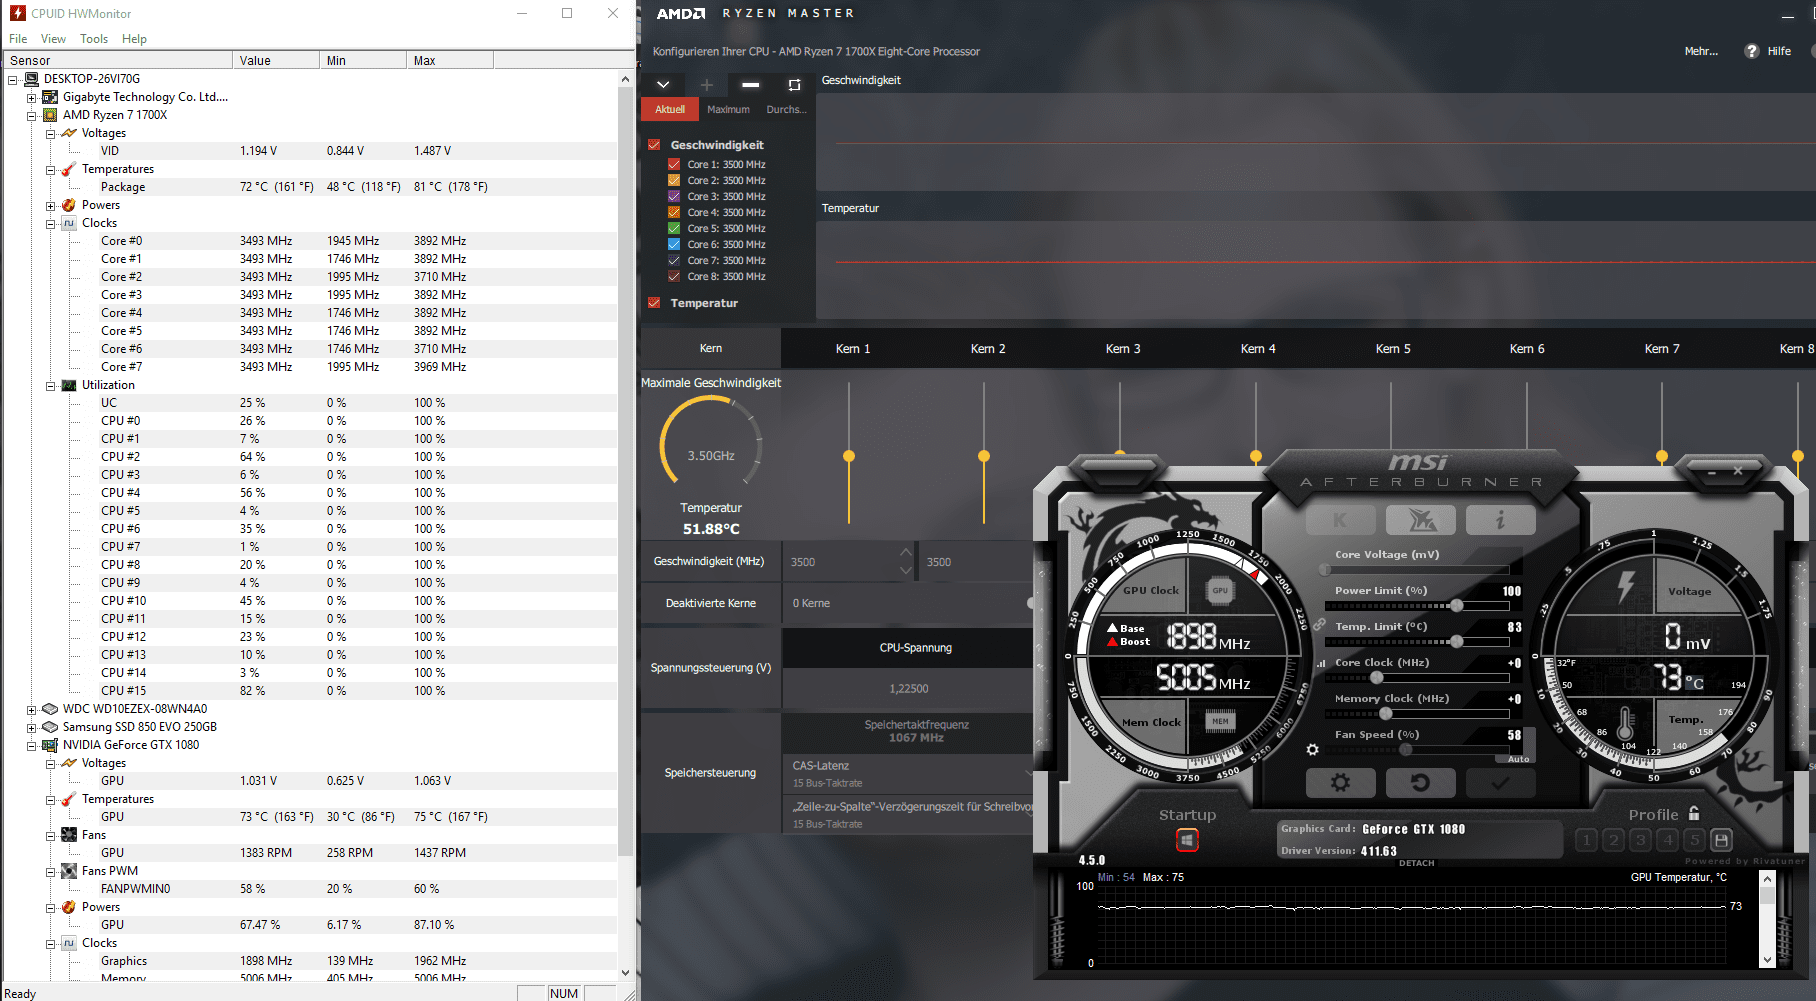Collapse Utilization node in HWMonitor
Image resolution: width=1816 pixels, height=1001 pixels.
click(x=50, y=386)
